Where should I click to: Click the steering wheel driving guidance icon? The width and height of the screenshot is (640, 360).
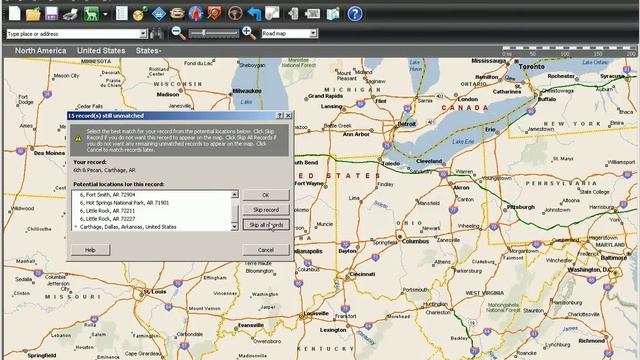pyautogui.click(x=235, y=14)
